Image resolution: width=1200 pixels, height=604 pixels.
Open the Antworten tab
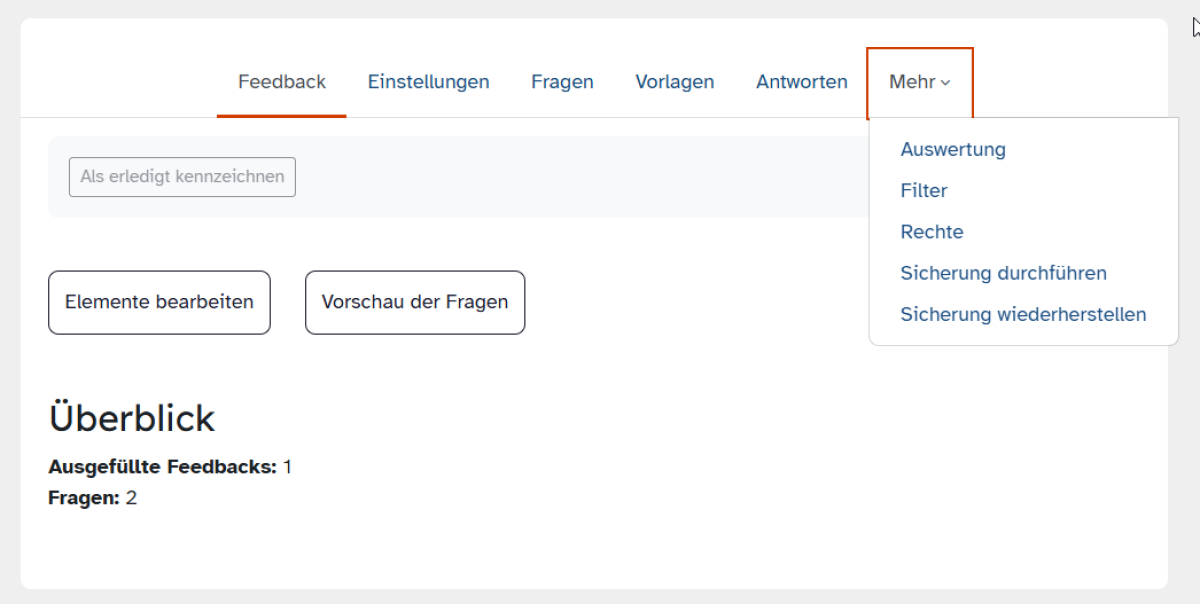[802, 82]
